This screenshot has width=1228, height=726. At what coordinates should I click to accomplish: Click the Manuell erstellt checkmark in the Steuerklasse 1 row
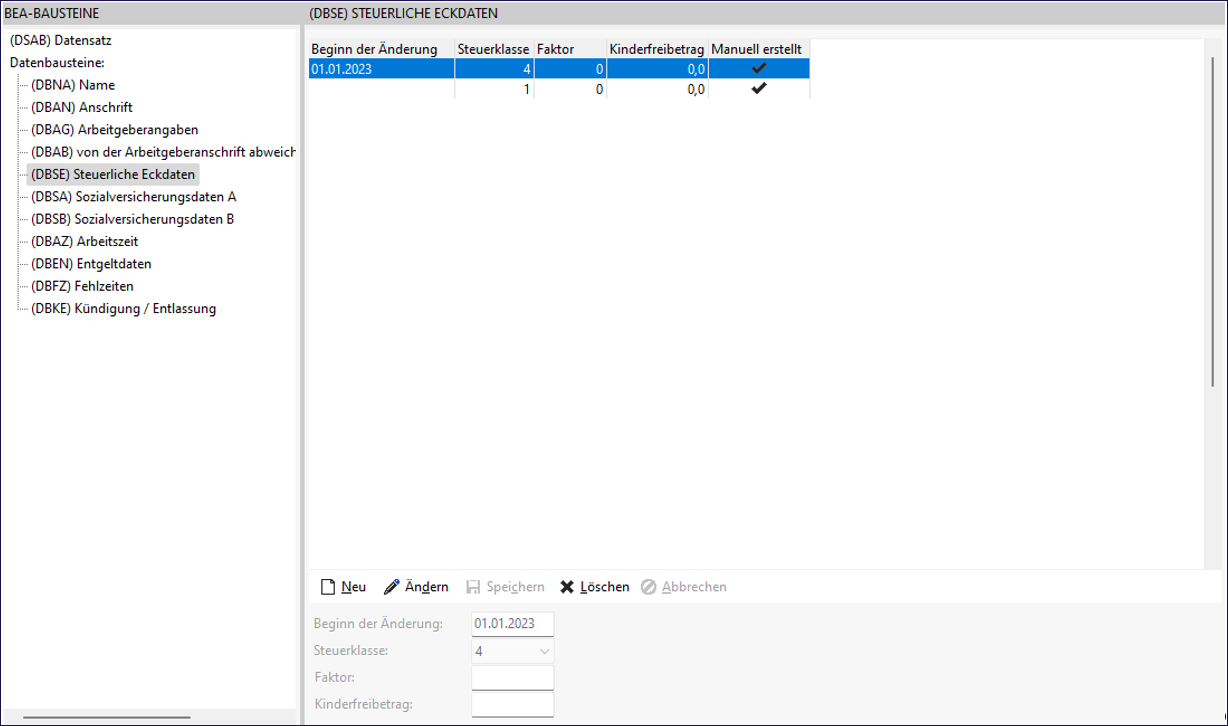[x=759, y=89]
